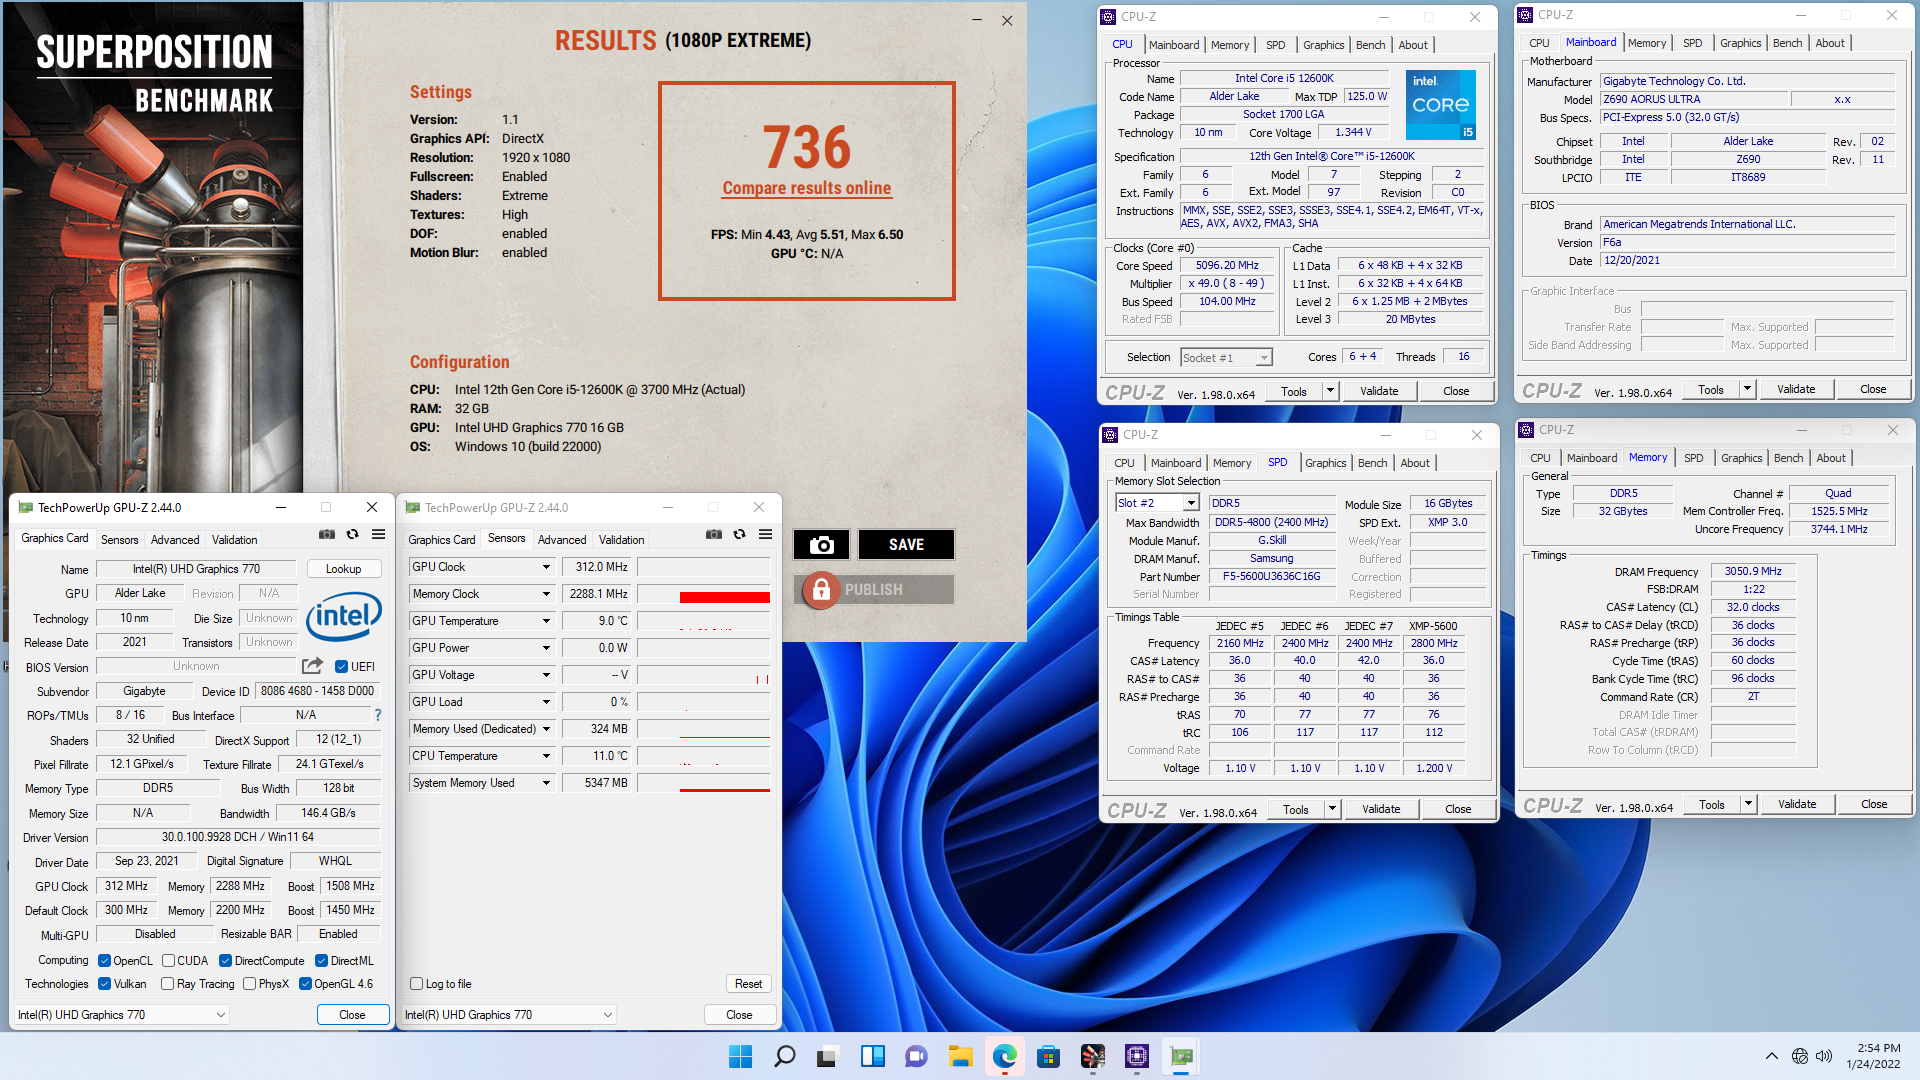Image resolution: width=1920 pixels, height=1080 pixels.
Task: Open the Bench tab in the CPU-Z CPU window
Action: pos(1370,45)
